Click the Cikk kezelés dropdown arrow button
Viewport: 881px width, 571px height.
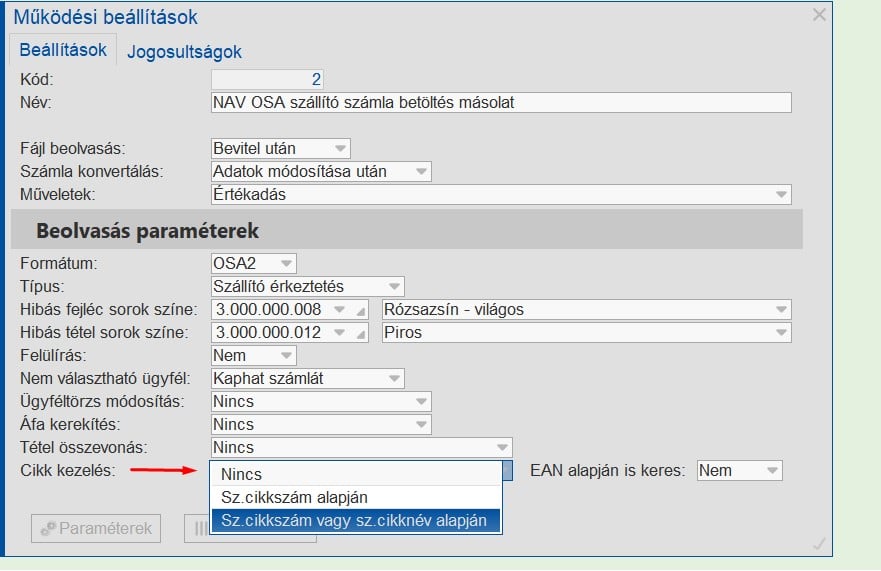click(x=507, y=470)
